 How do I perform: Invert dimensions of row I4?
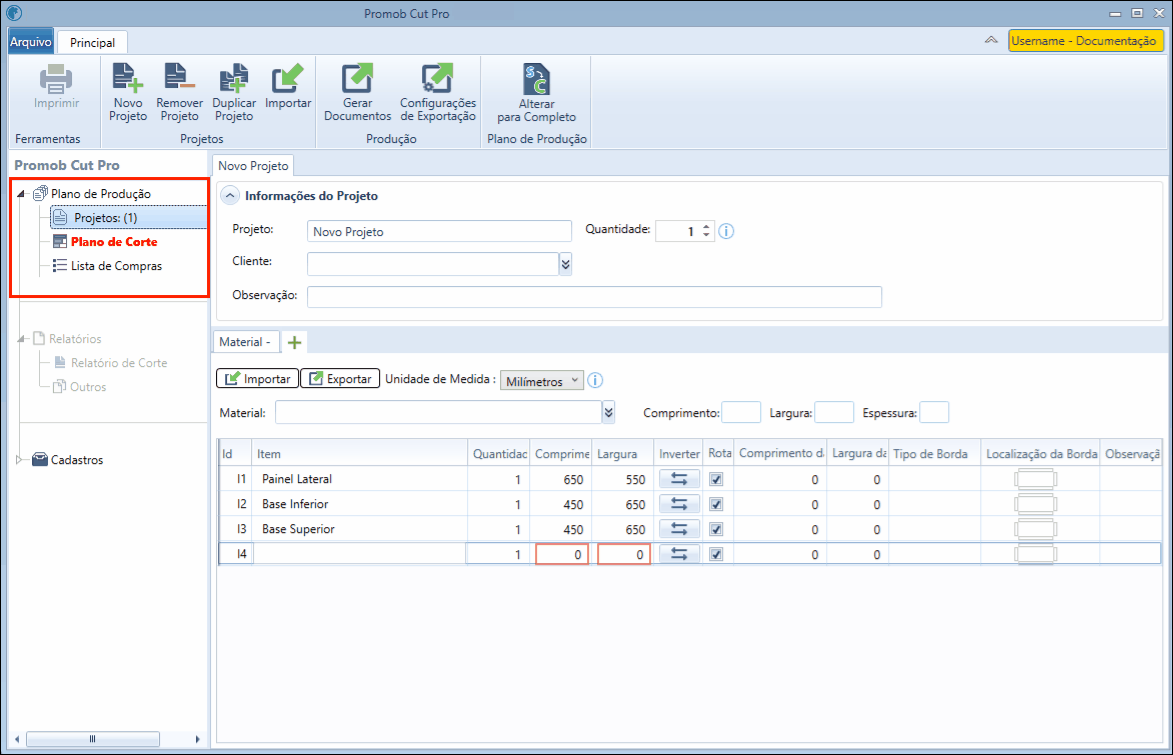tap(679, 554)
